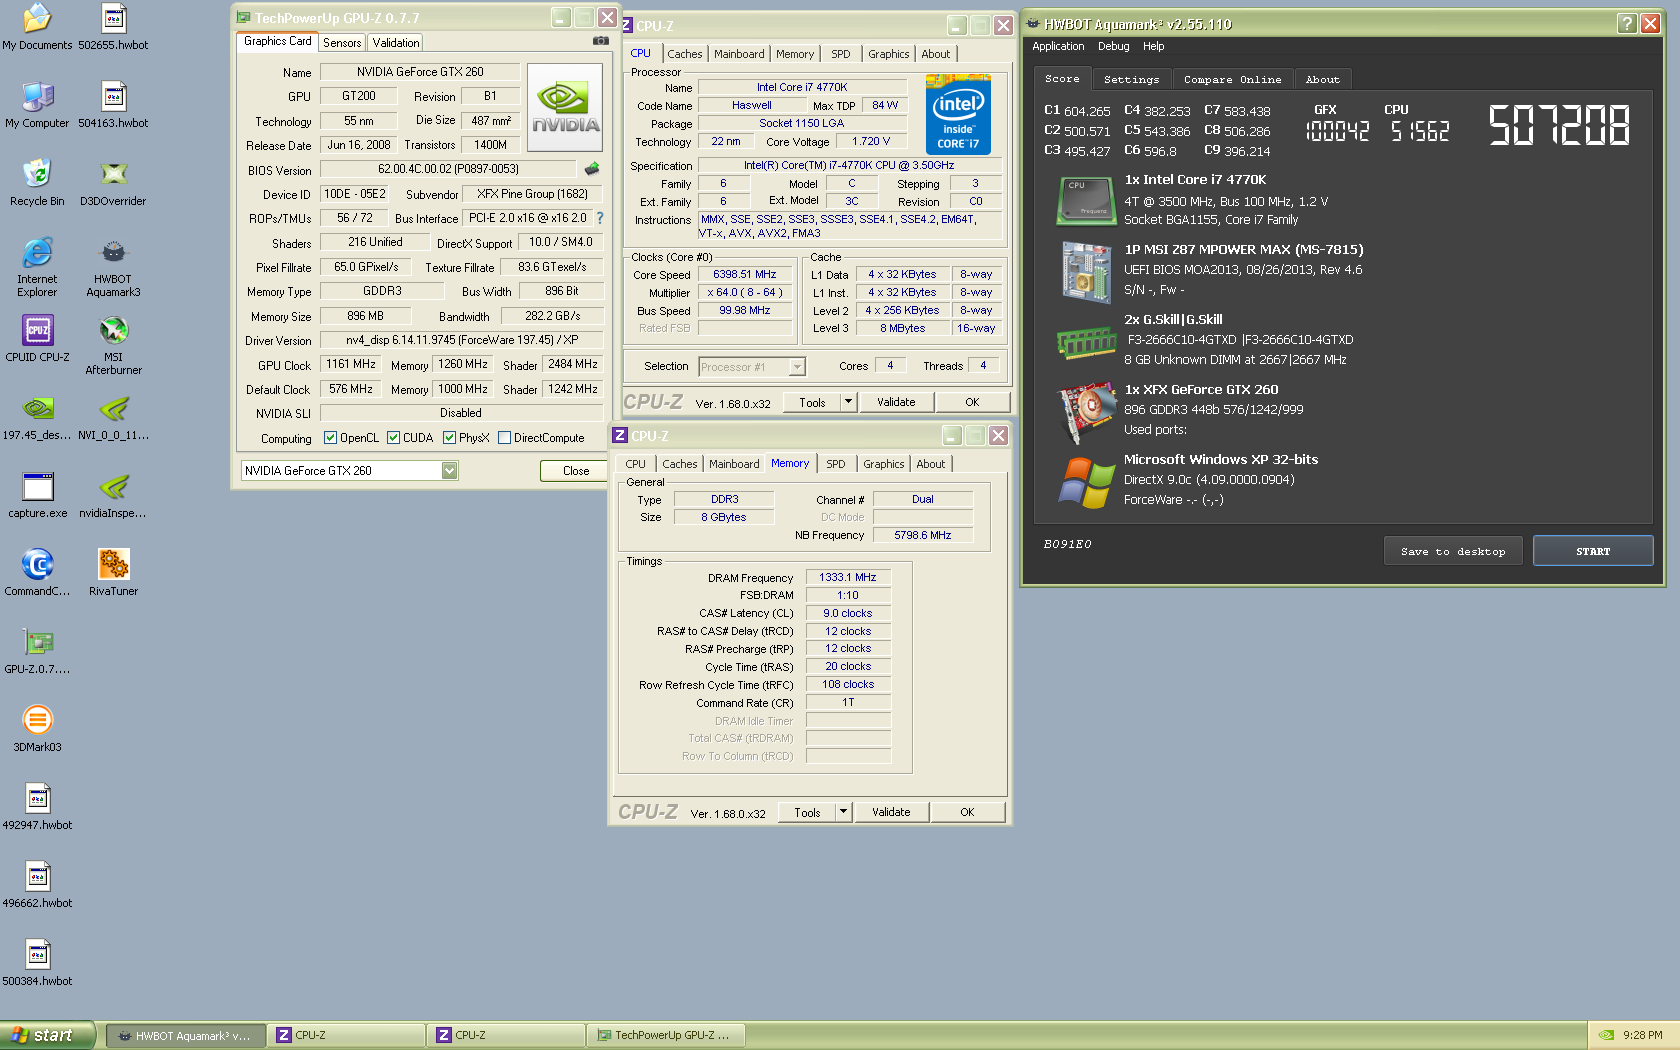Click Save to desktop in Aquamark
1680x1050 pixels.
tap(1453, 551)
